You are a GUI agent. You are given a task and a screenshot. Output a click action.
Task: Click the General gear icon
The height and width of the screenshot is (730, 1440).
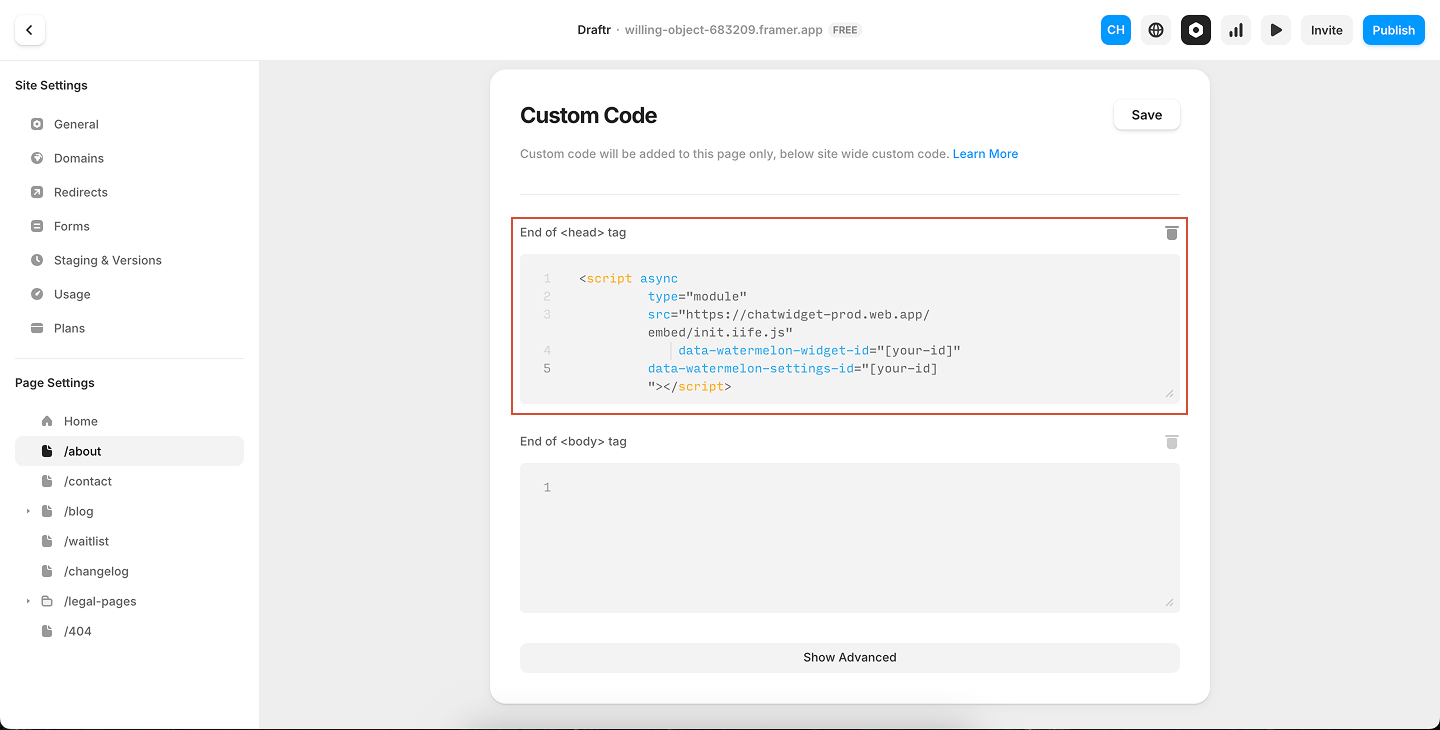click(37, 124)
